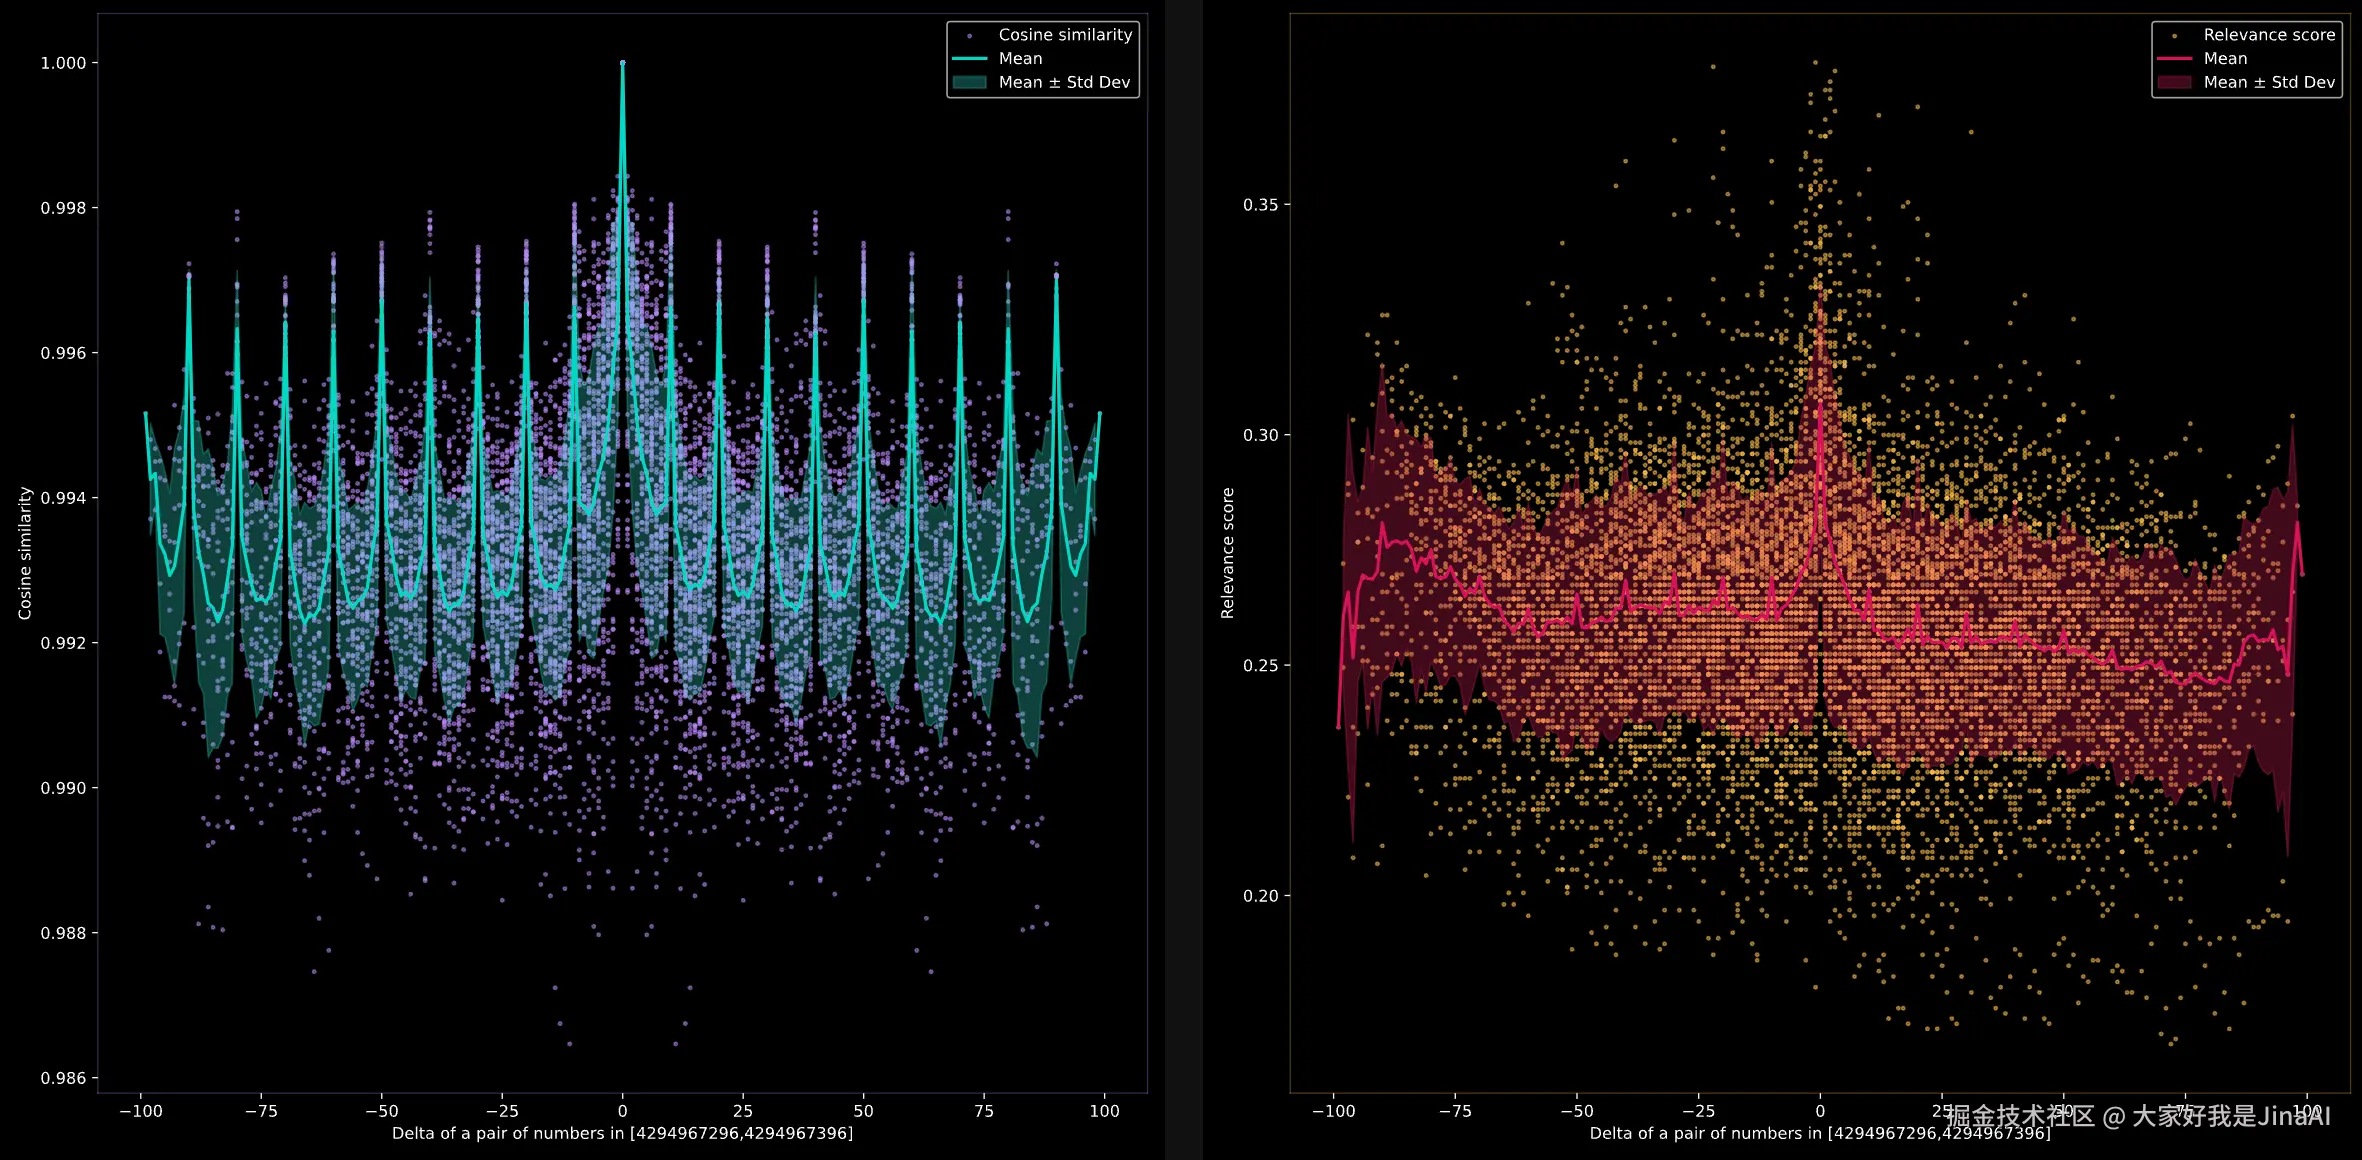Screen dimensions: 2362x1160
Task: Click the teal Mean line legend sample
Action: pos(969,59)
